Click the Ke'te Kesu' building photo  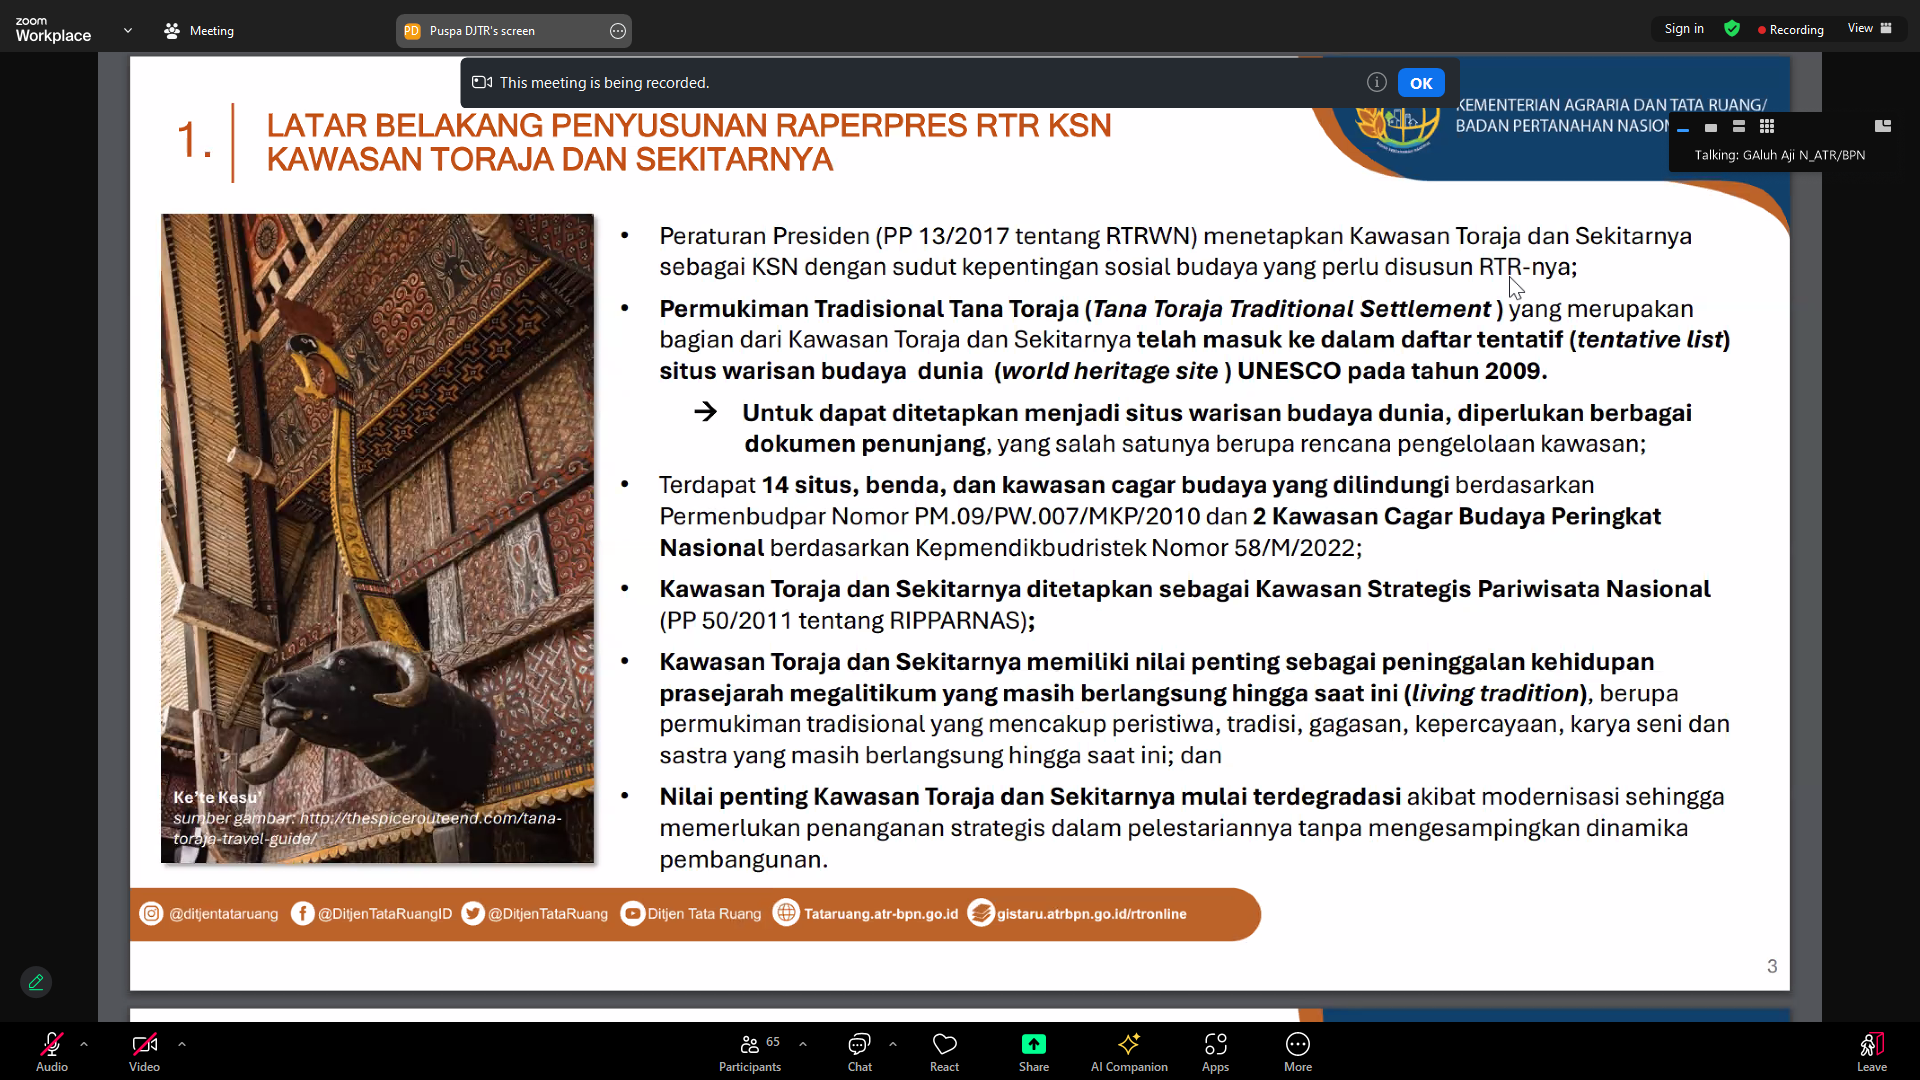pos(377,538)
